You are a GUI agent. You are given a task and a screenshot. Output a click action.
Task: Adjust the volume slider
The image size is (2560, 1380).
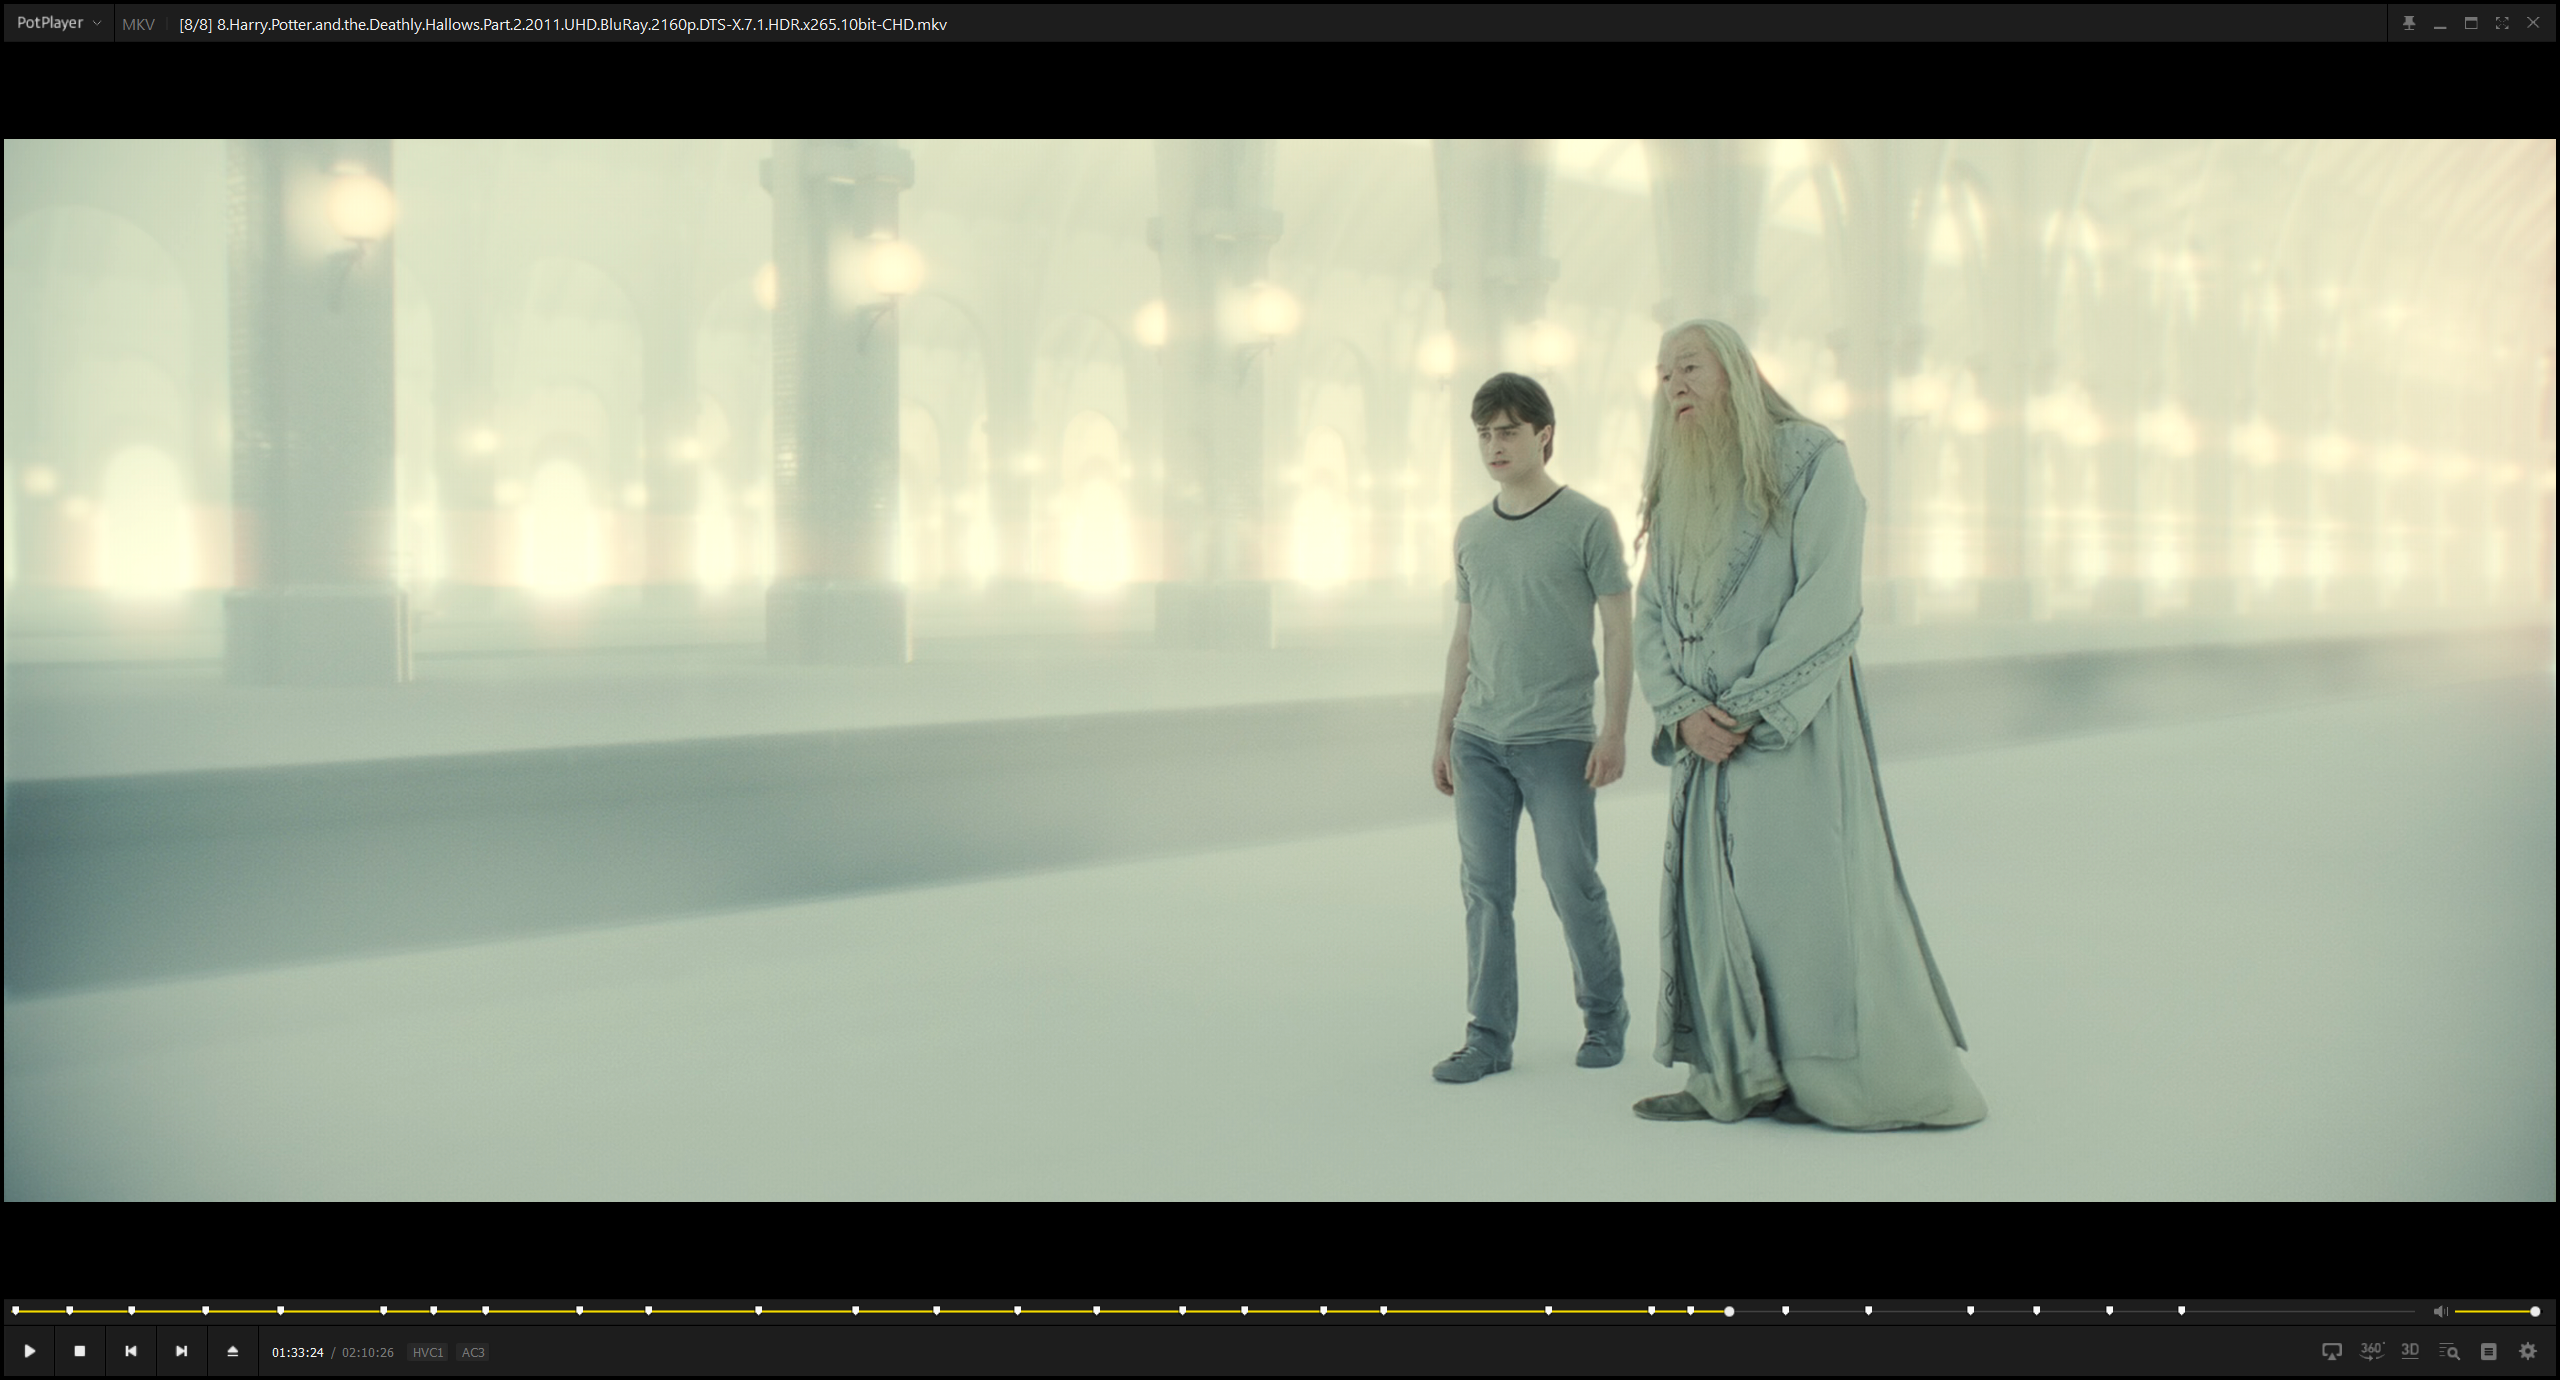tap(2495, 1311)
